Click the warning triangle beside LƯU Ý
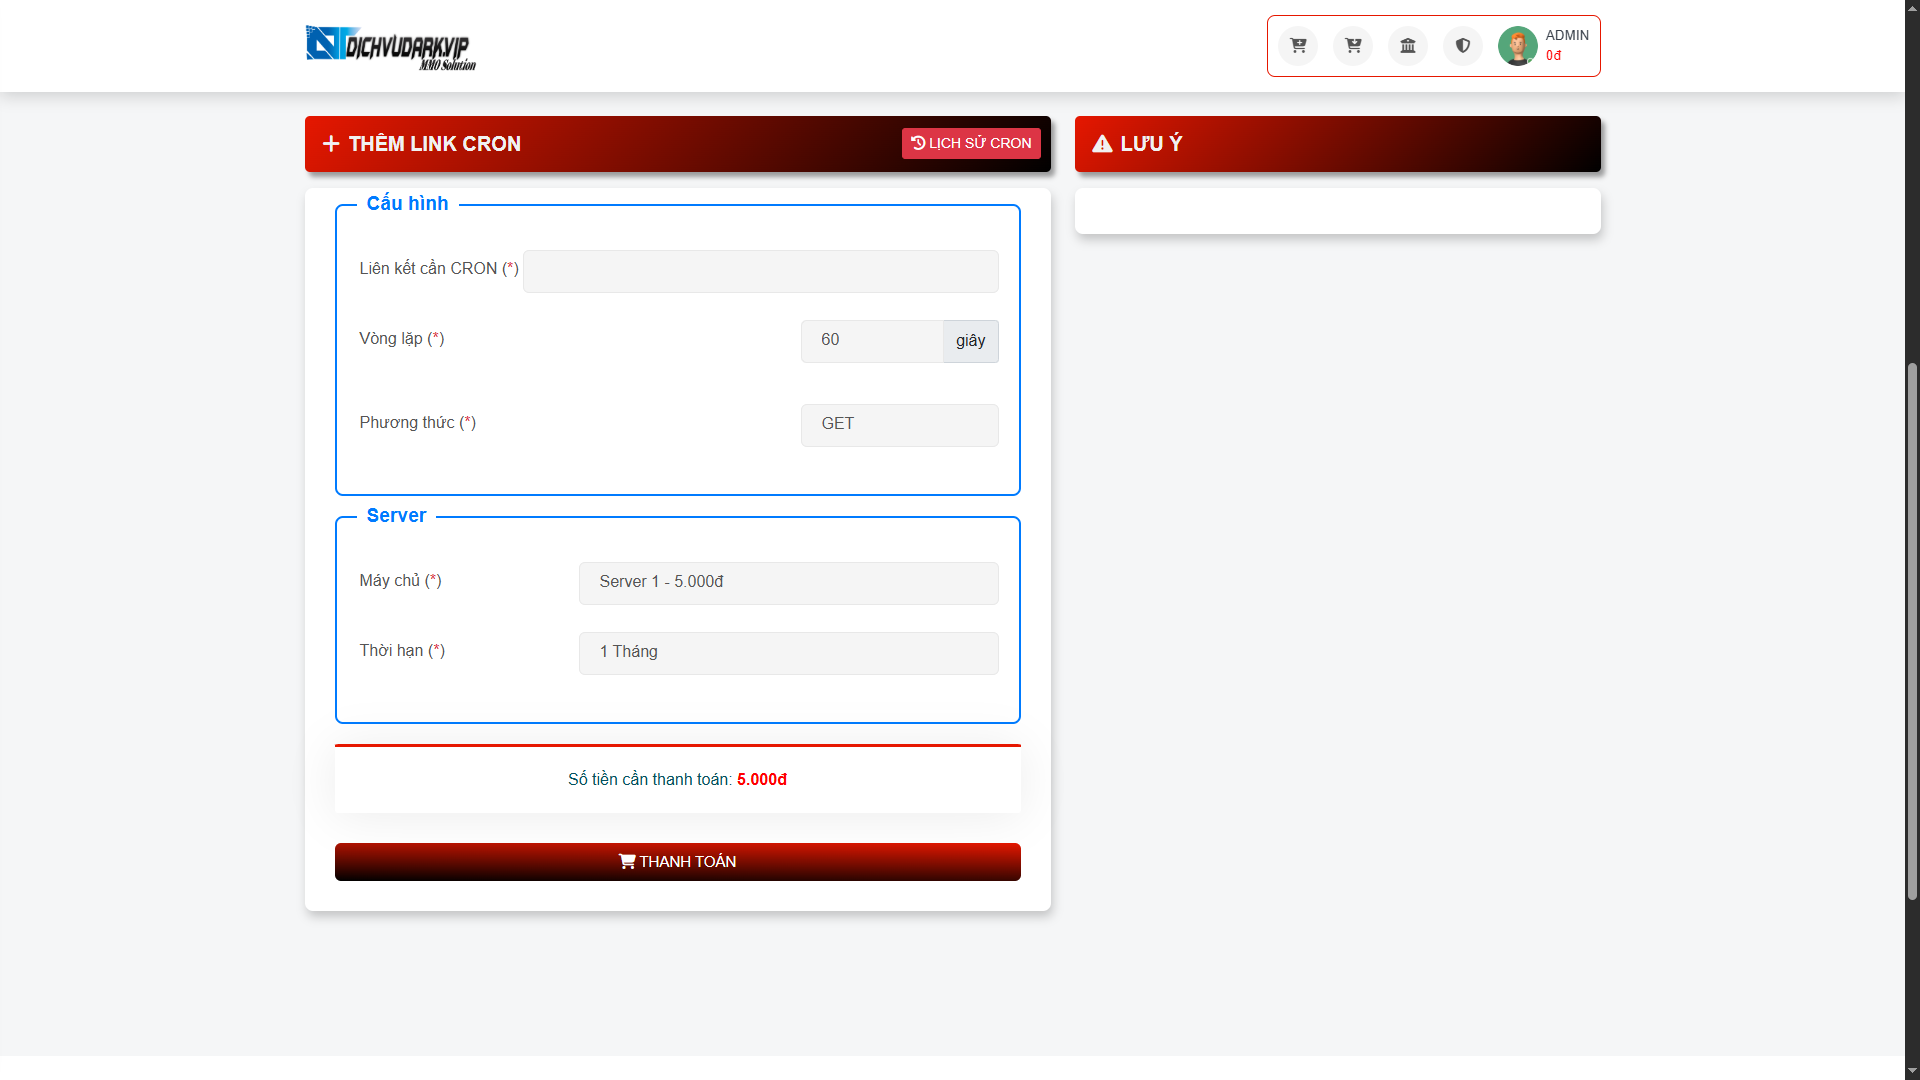The width and height of the screenshot is (1920, 1080). click(x=1102, y=144)
